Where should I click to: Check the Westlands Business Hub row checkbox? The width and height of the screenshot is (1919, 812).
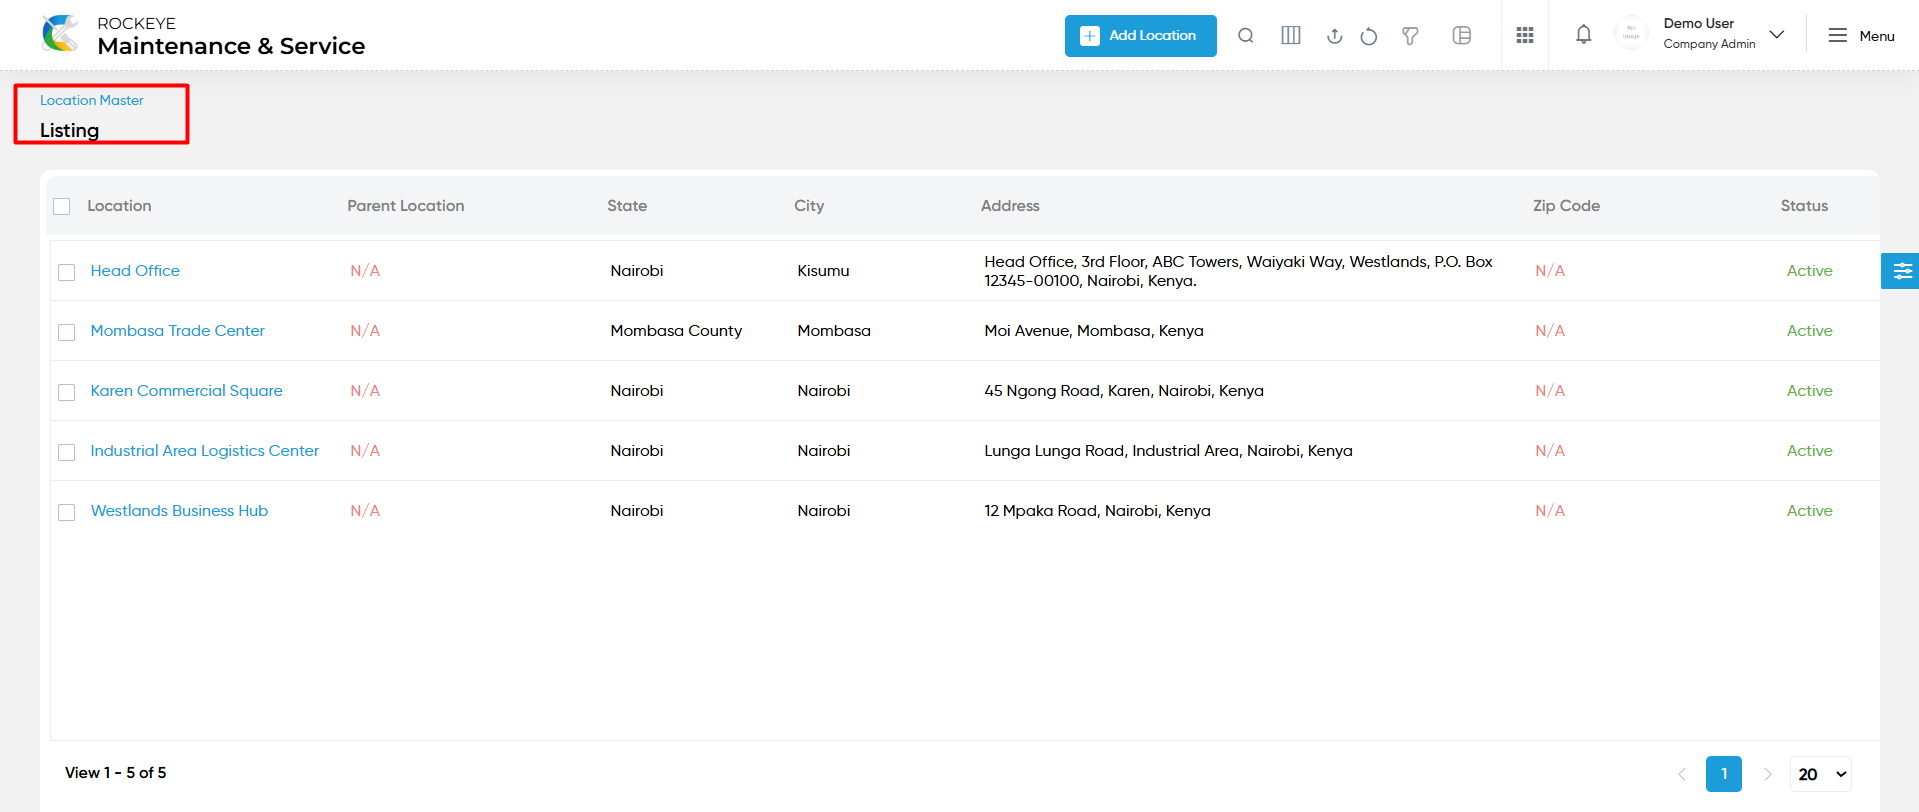pos(67,512)
